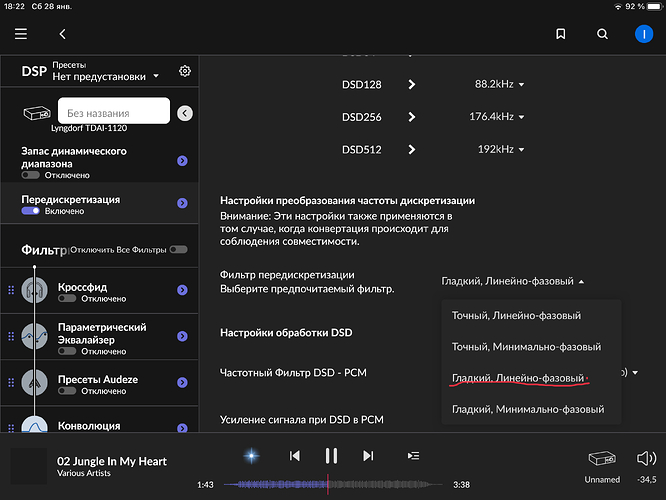
Task: Click the Настройки обработки DSD heading
Action: click(286, 333)
